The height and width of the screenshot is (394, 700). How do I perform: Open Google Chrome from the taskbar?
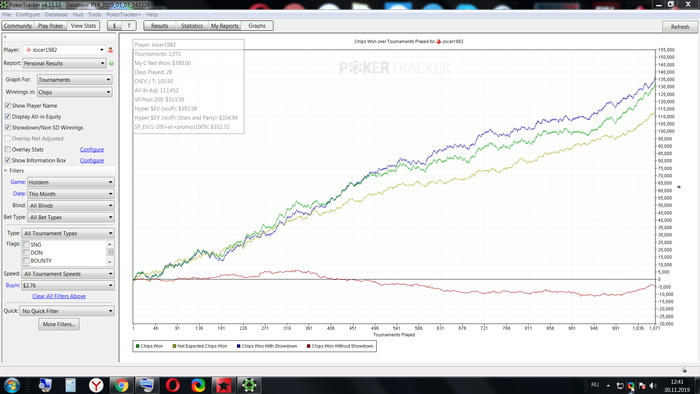pyautogui.click(x=121, y=385)
